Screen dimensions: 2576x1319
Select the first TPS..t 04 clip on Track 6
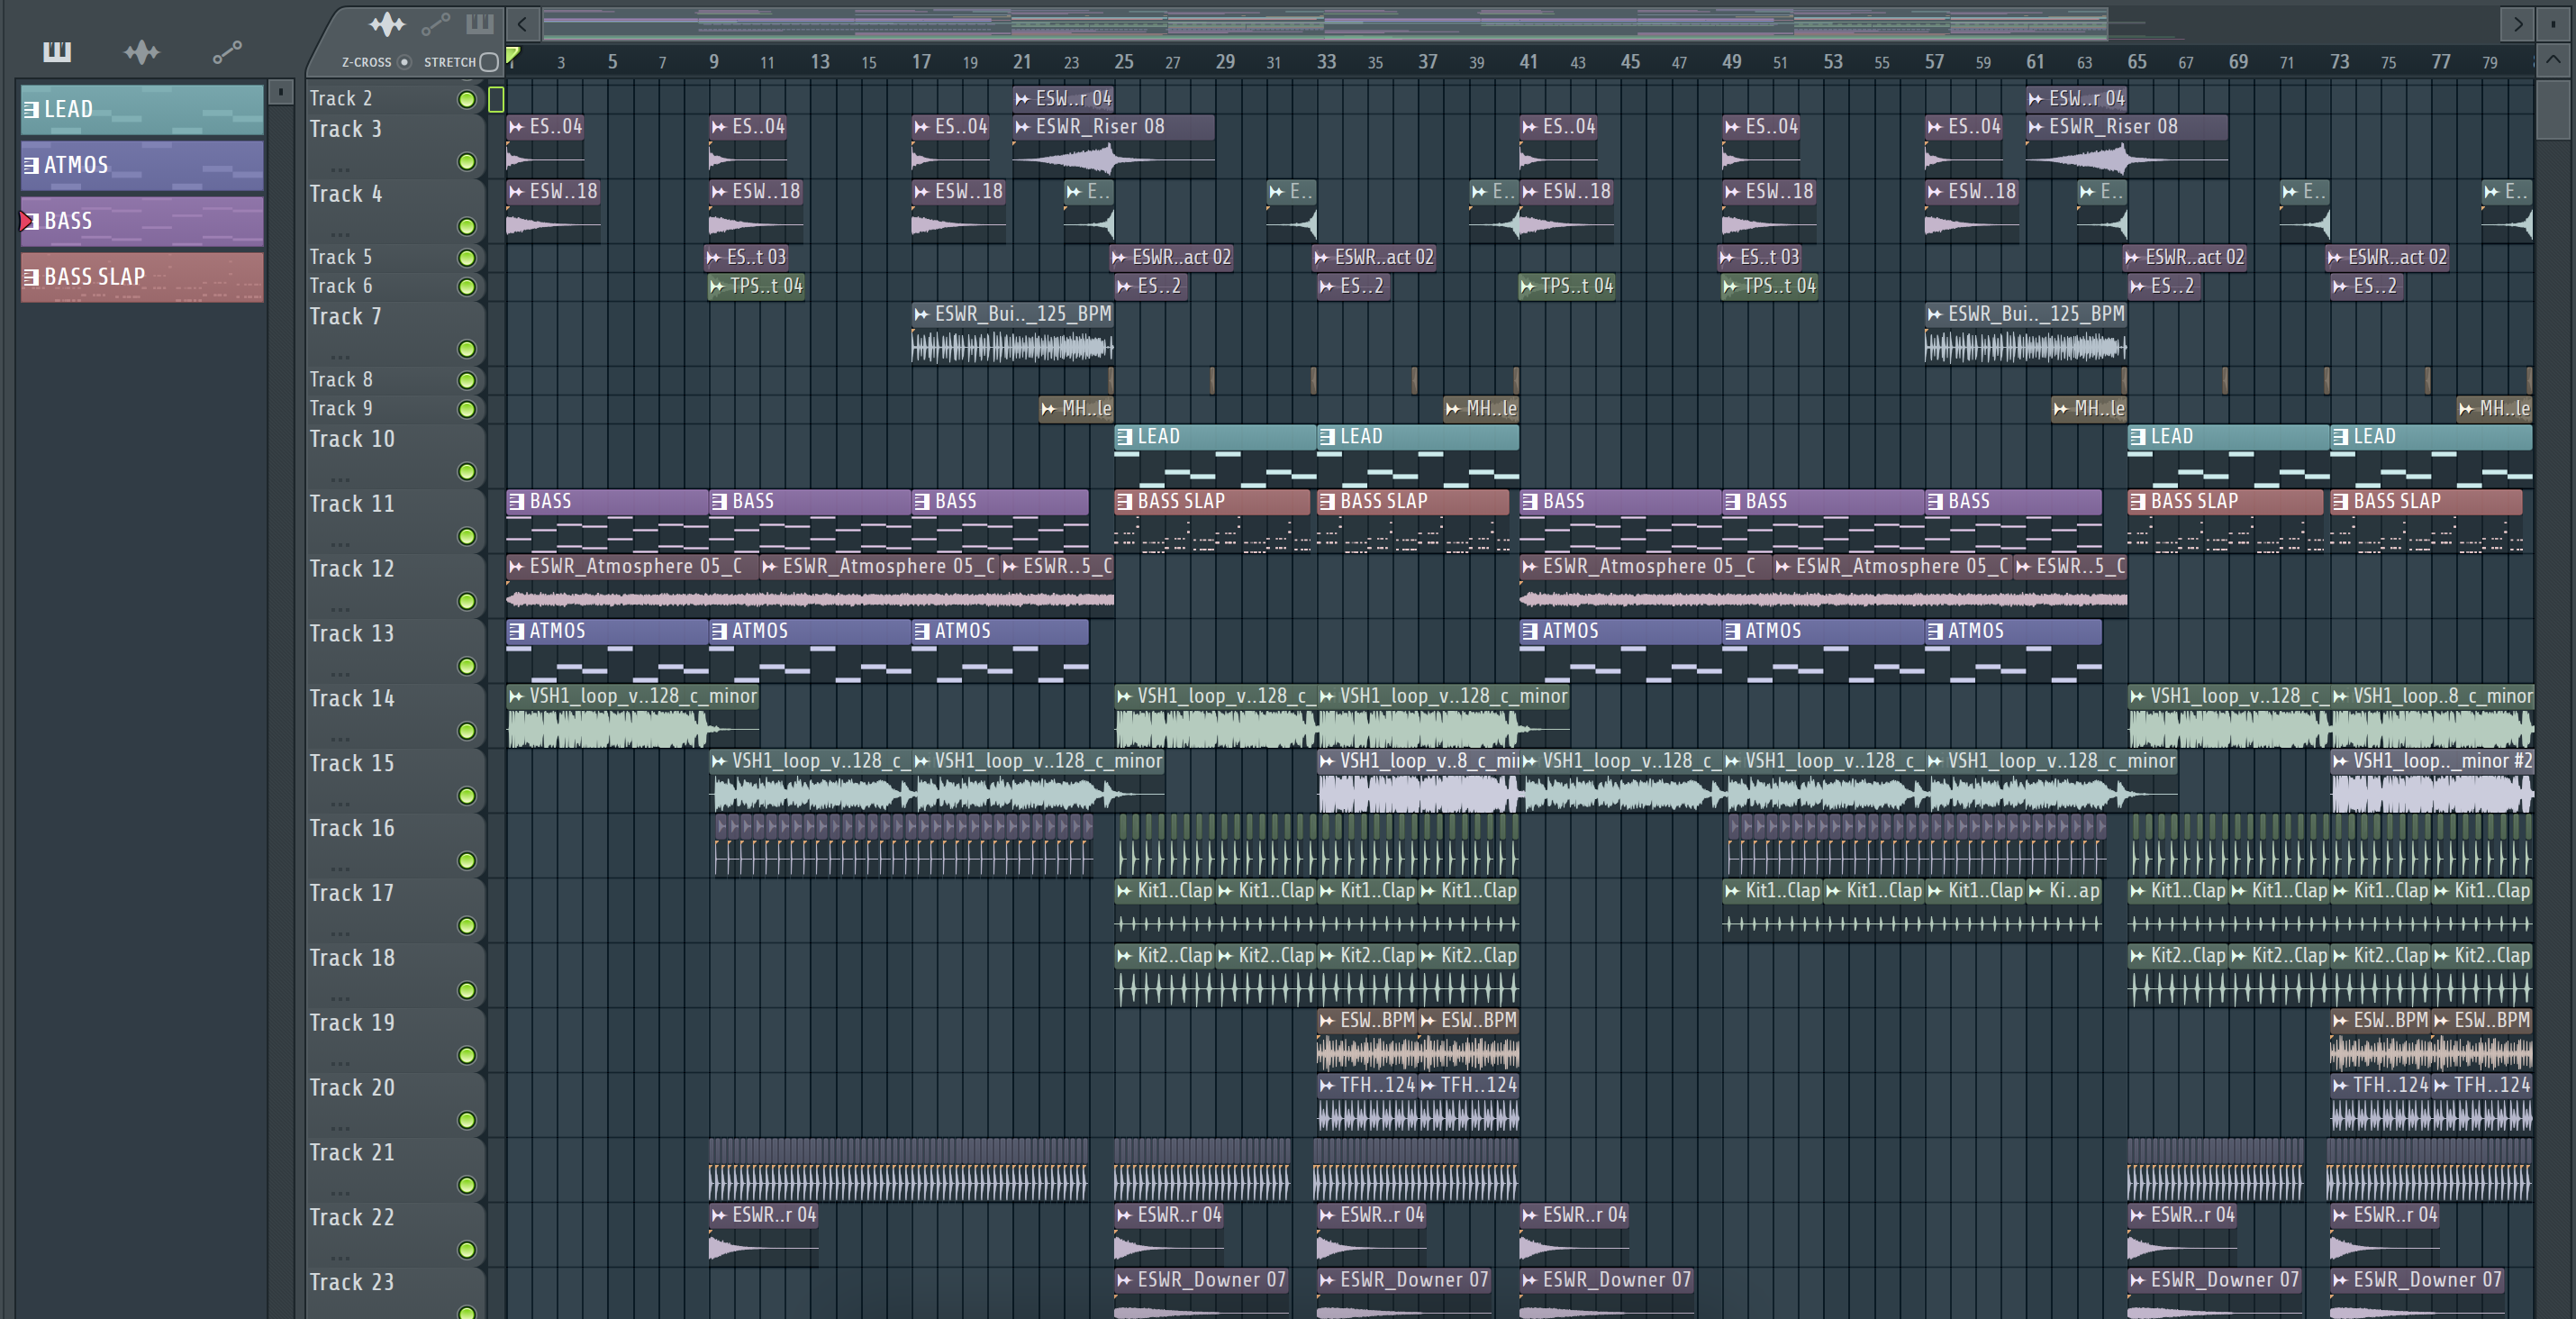coord(757,287)
